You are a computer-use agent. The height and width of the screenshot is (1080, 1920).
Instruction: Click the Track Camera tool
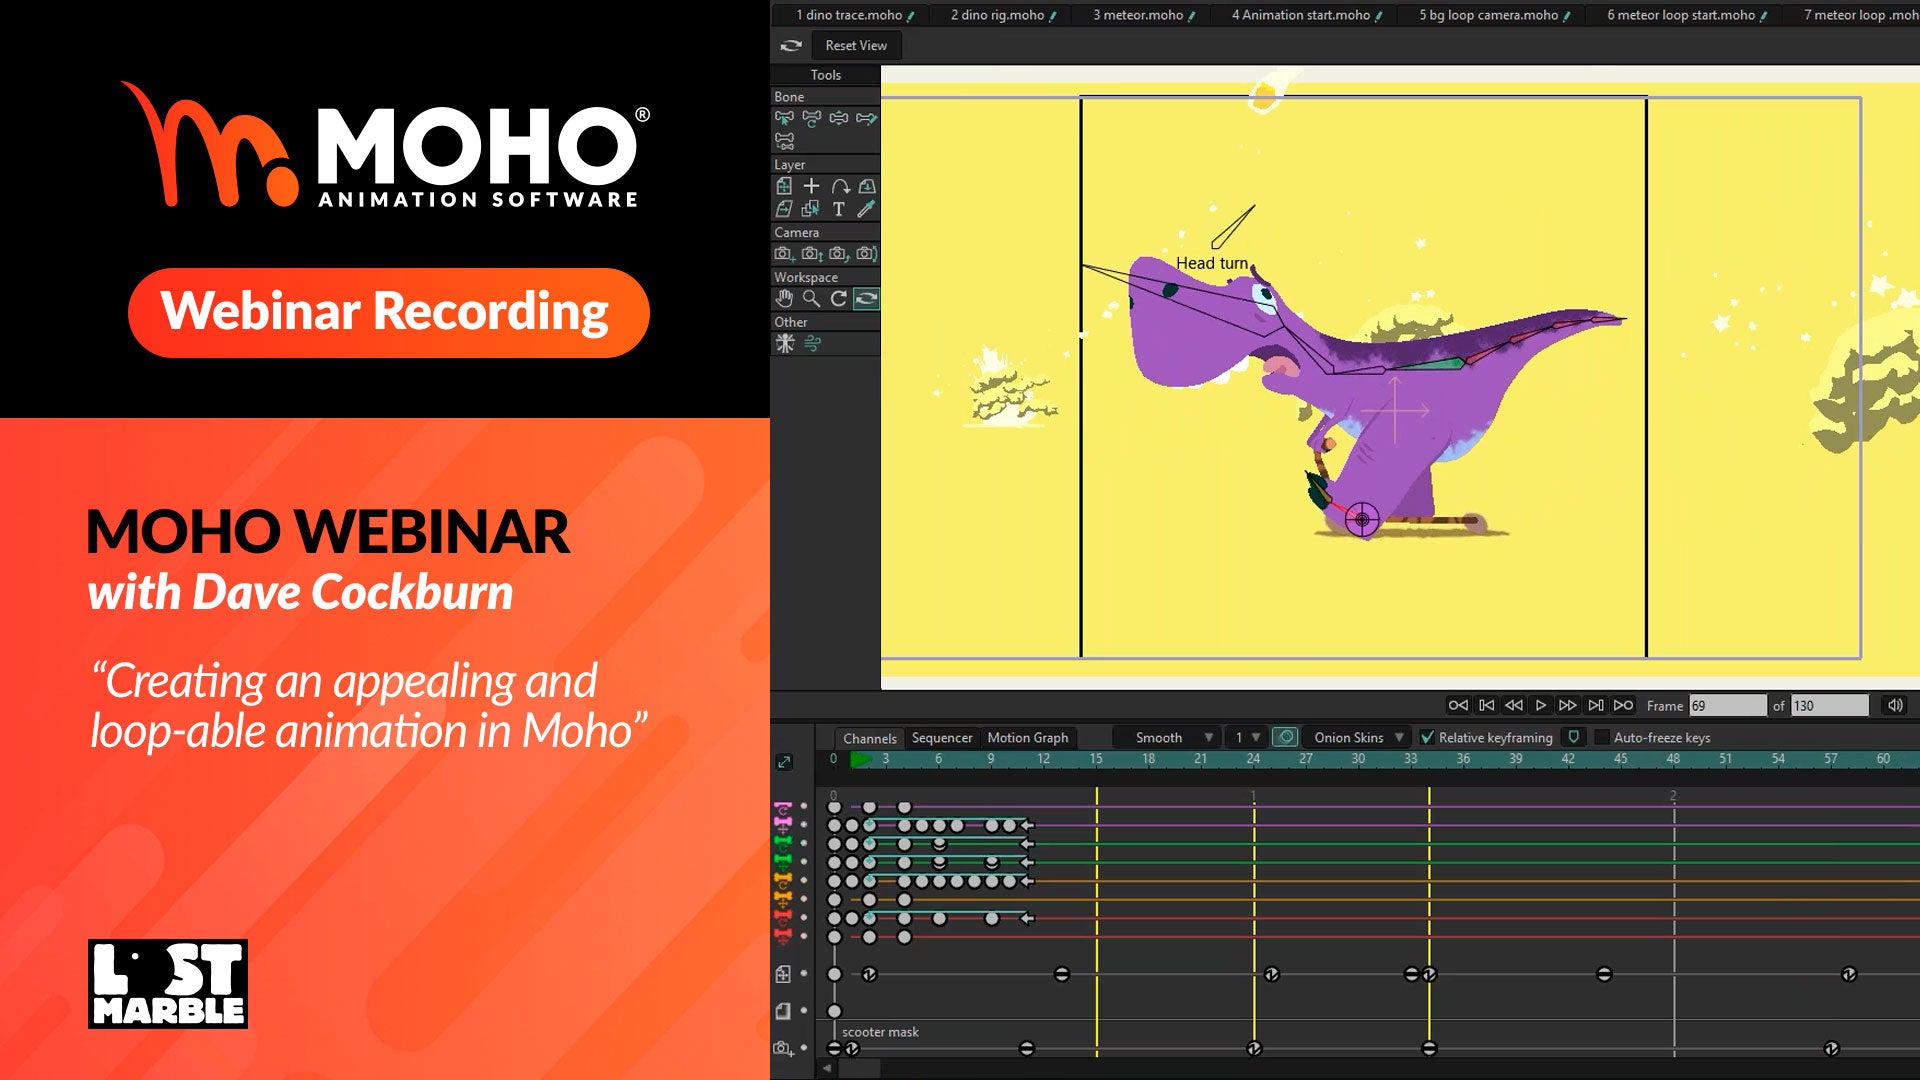784,254
